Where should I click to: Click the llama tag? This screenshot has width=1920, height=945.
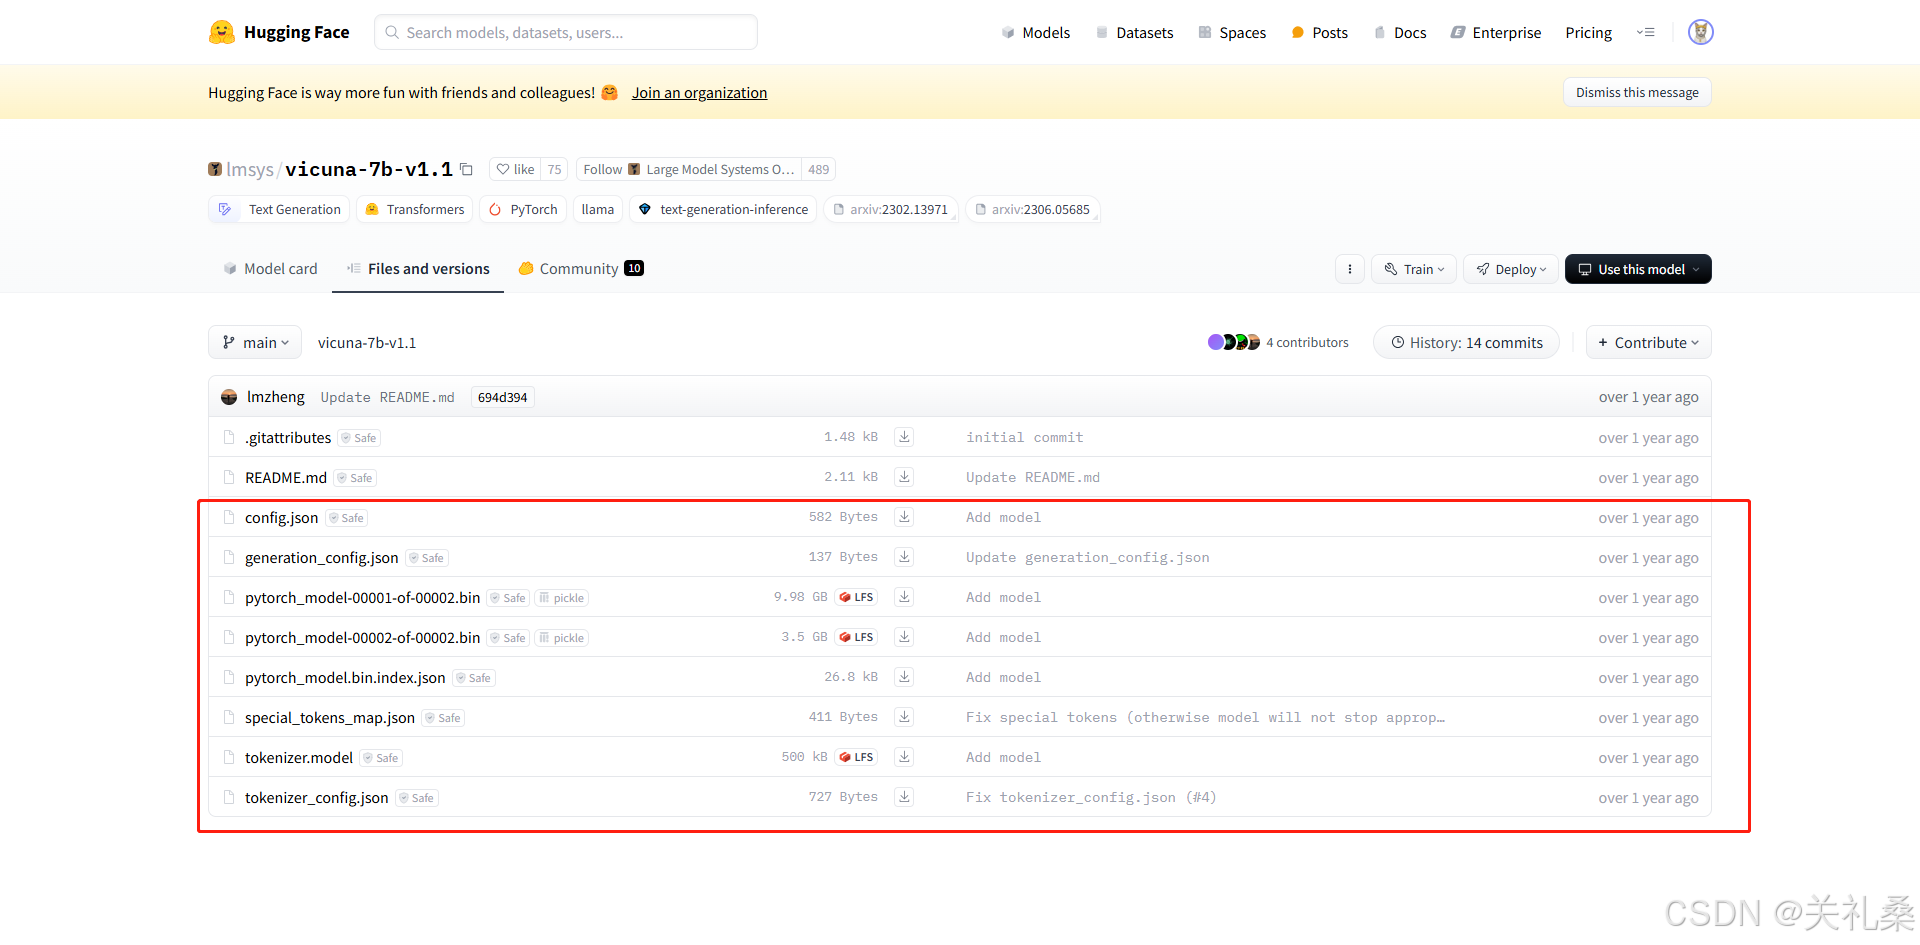tap(598, 209)
